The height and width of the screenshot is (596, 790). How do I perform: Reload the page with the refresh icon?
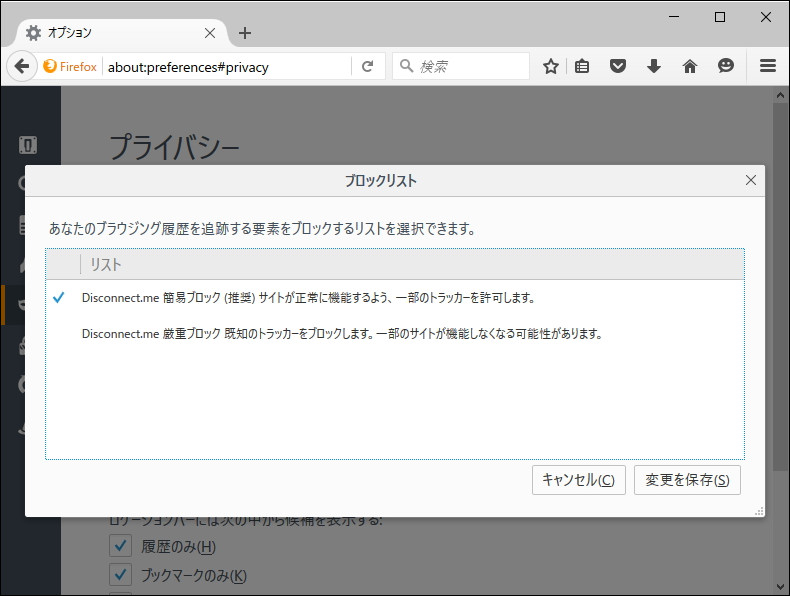pos(368,66)
